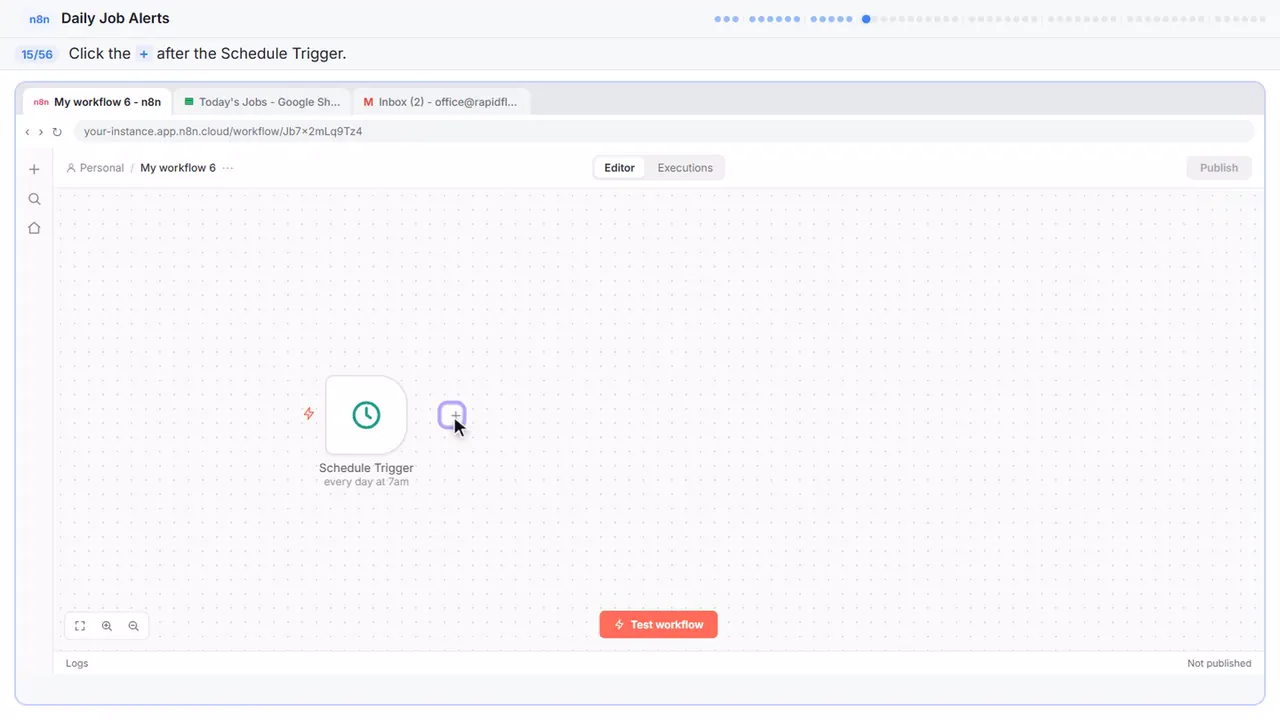
Task: Click the browser forward arrow
Action: 40,132
